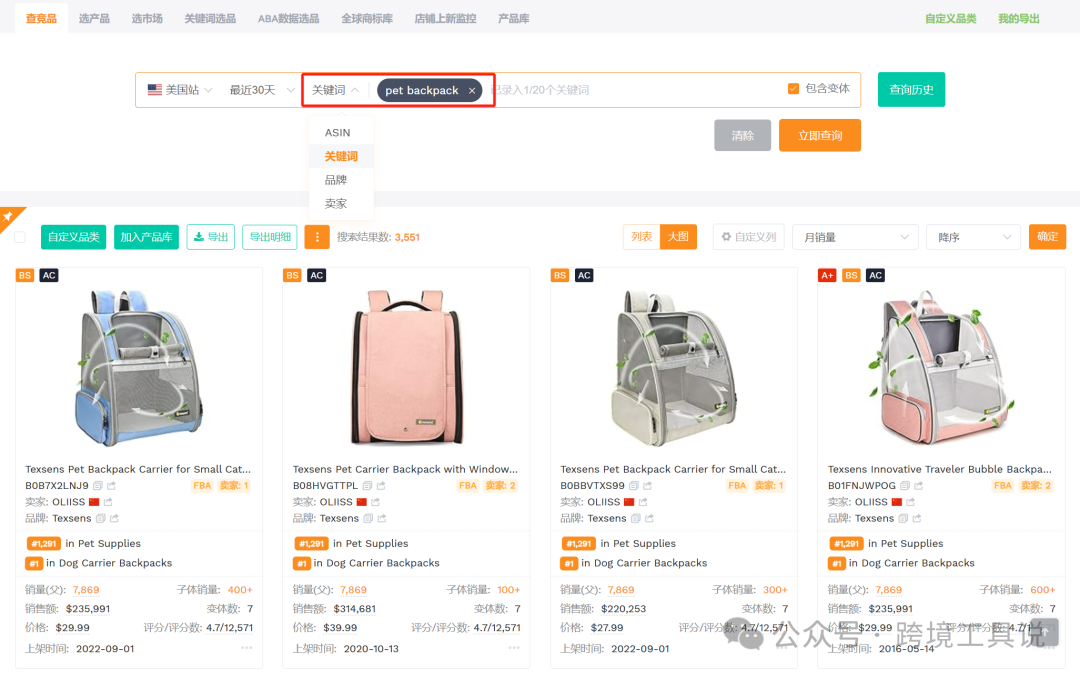The height and width of the screenshot is (678, 1080).
Task: Click the A+ badge on B01FNJWPOG card
Action: [x=827, y=275]
